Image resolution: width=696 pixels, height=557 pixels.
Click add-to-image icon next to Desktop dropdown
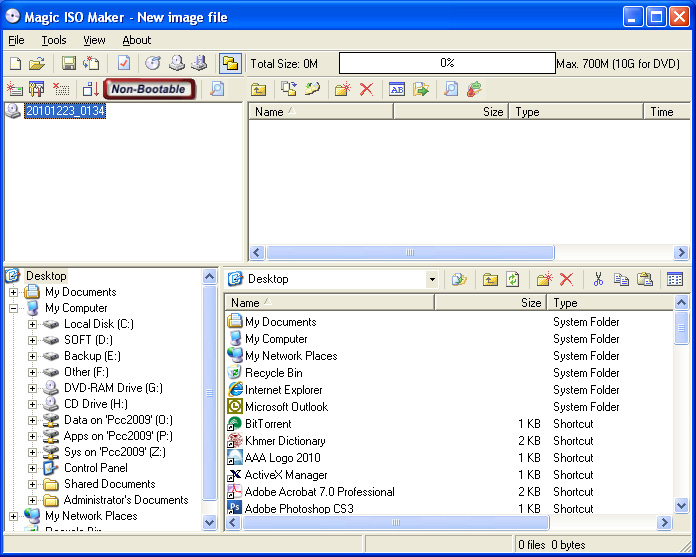point(459,280)
